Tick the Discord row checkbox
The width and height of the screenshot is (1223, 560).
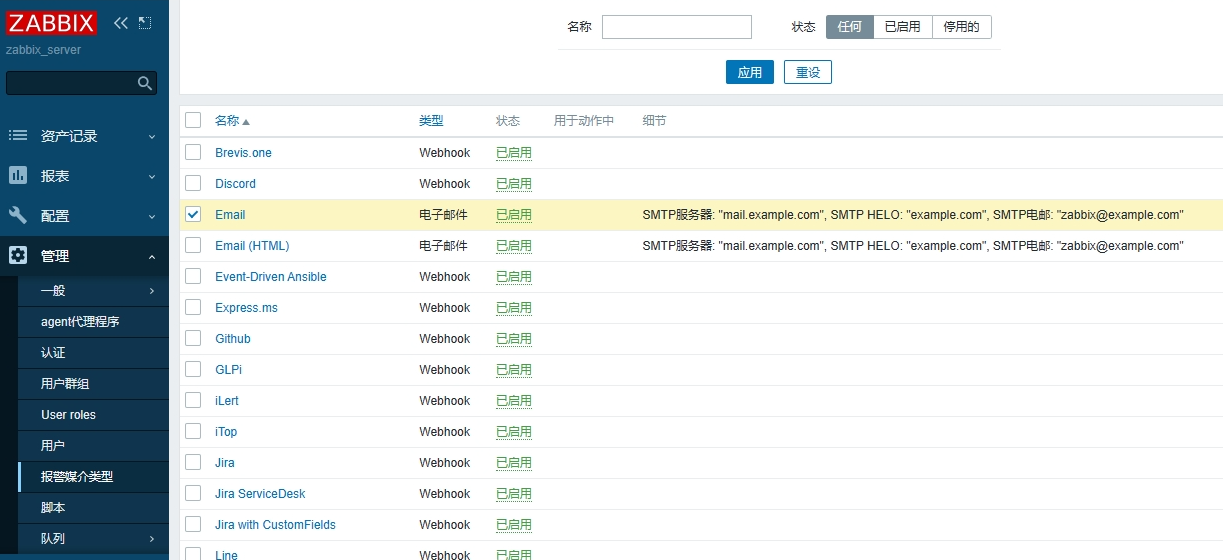pyautogui.click(x=193, y=183)
